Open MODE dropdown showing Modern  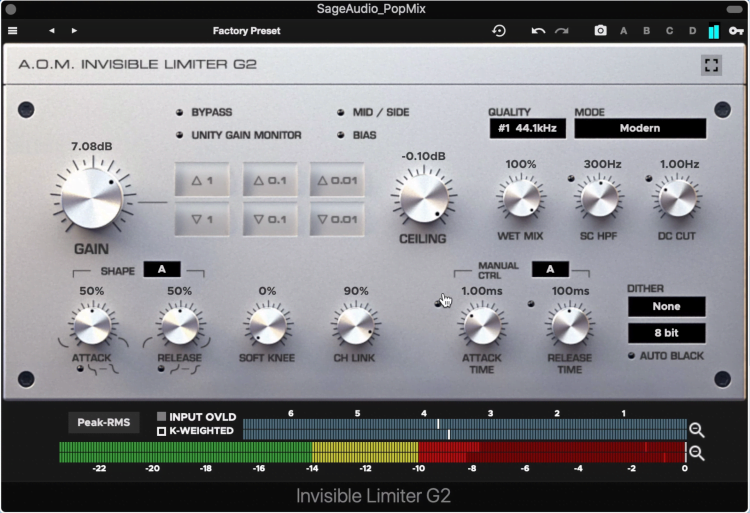click(x=640, y=128)
